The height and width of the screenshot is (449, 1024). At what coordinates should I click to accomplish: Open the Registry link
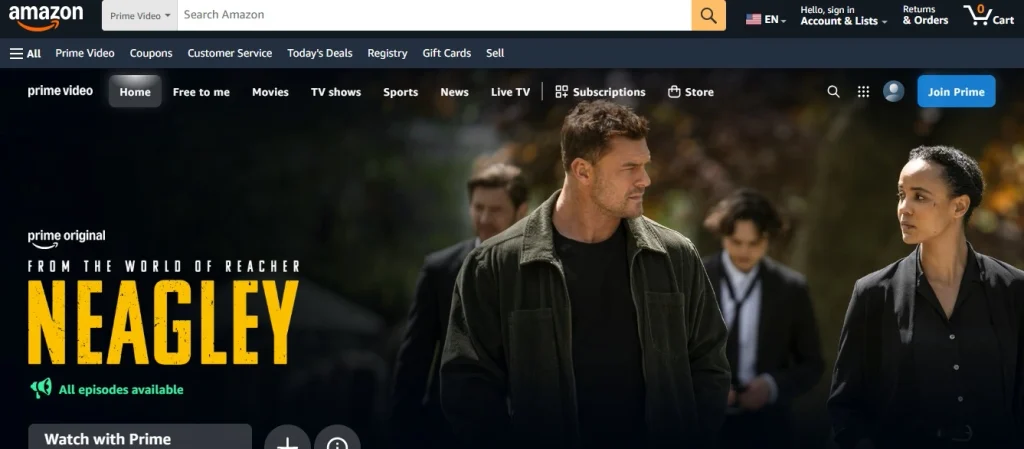coord(387,54)
